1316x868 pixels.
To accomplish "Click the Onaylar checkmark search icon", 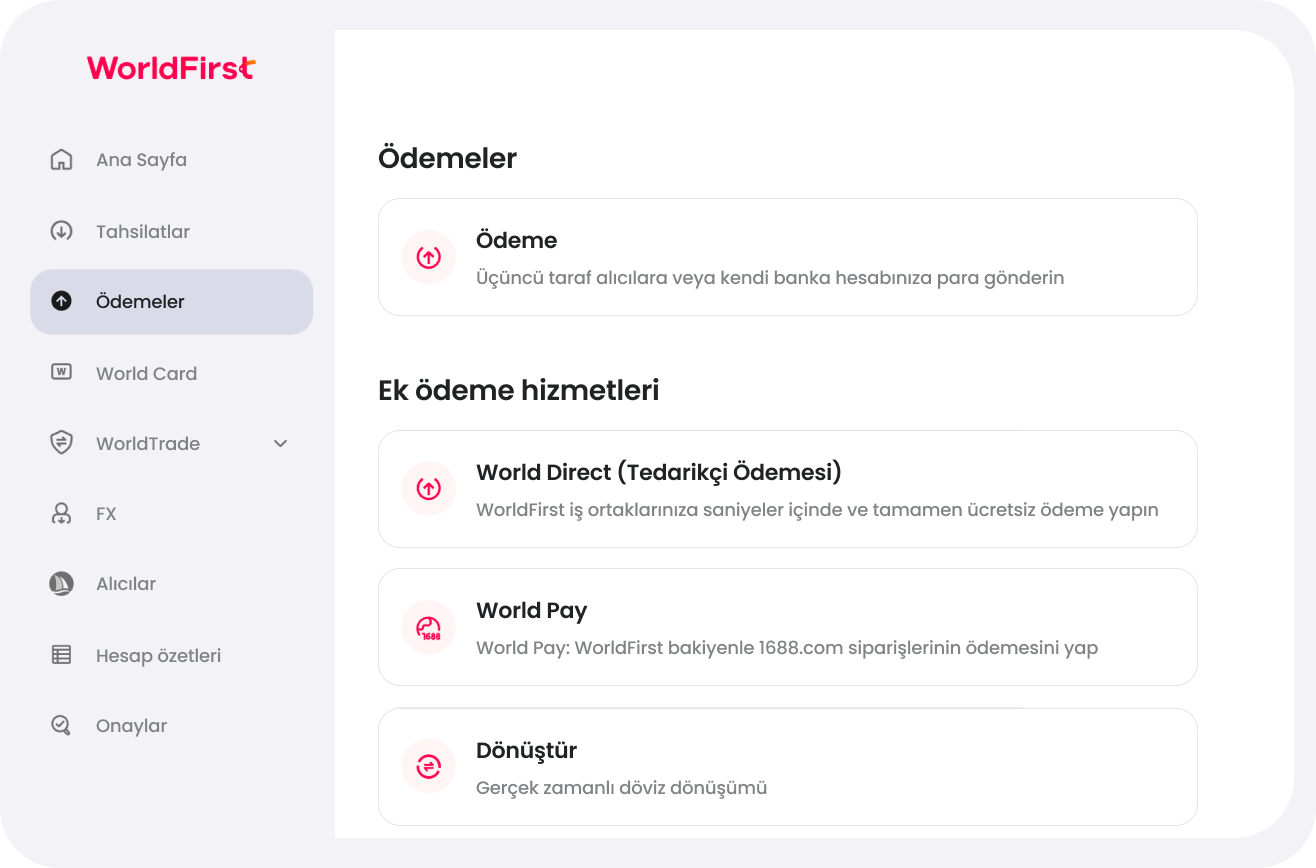I will [x=61, y=726].
